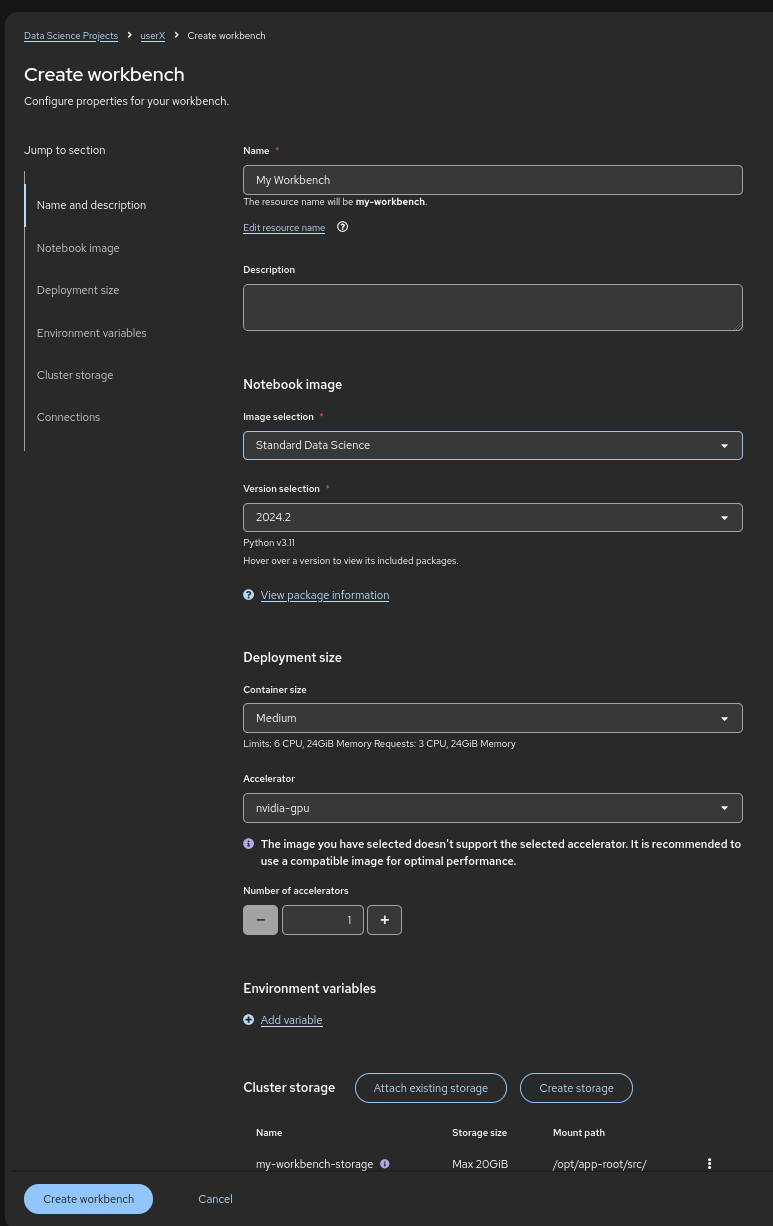Jump to the Environment variables section

pyautogui.click(x=92, y=333)
